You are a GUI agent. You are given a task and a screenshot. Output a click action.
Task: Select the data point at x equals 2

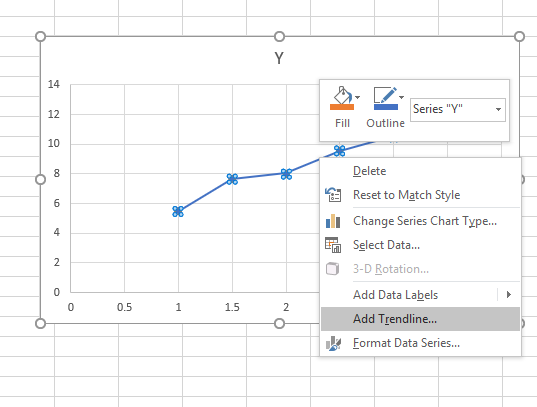286,174
